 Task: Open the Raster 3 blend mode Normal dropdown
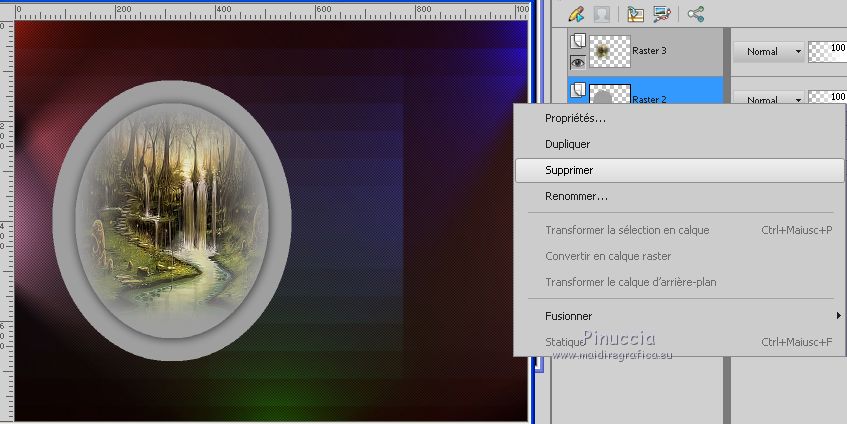pos(768,52)
